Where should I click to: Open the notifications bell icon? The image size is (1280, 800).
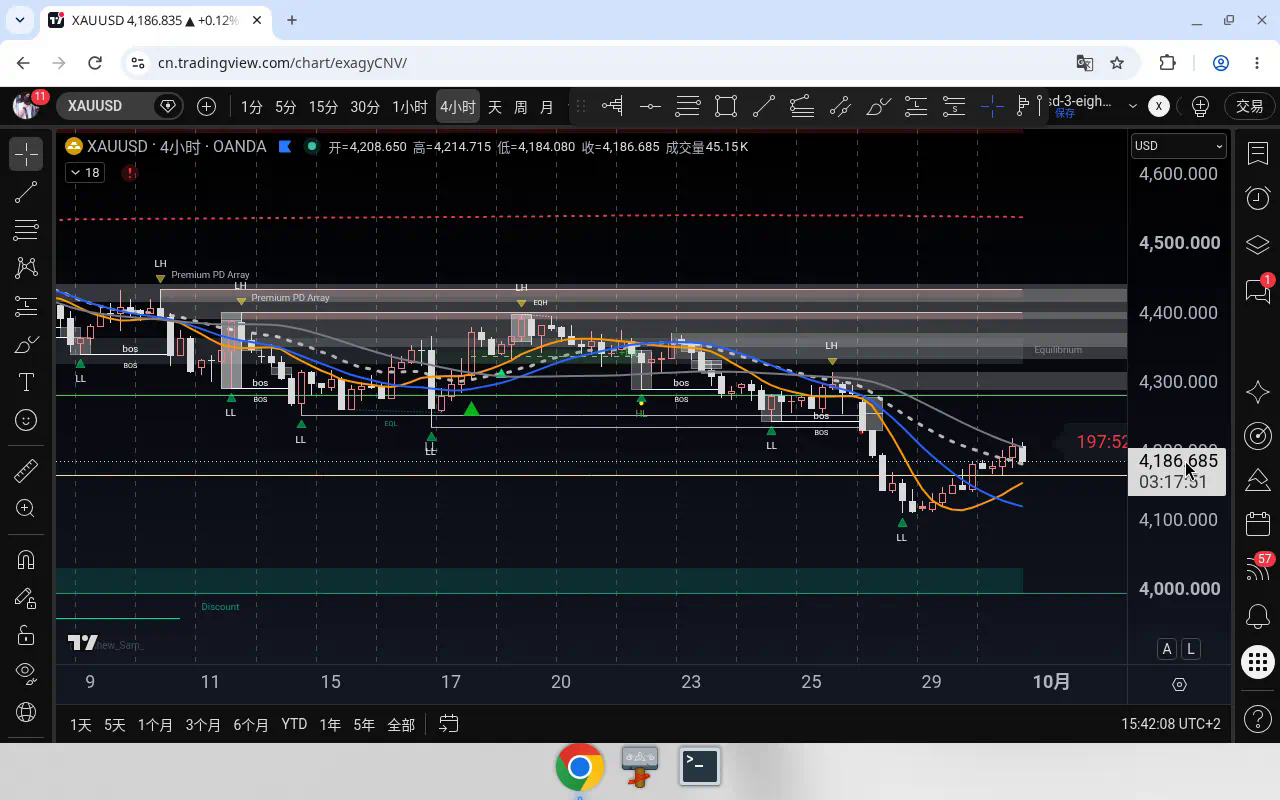[1258, 616]
